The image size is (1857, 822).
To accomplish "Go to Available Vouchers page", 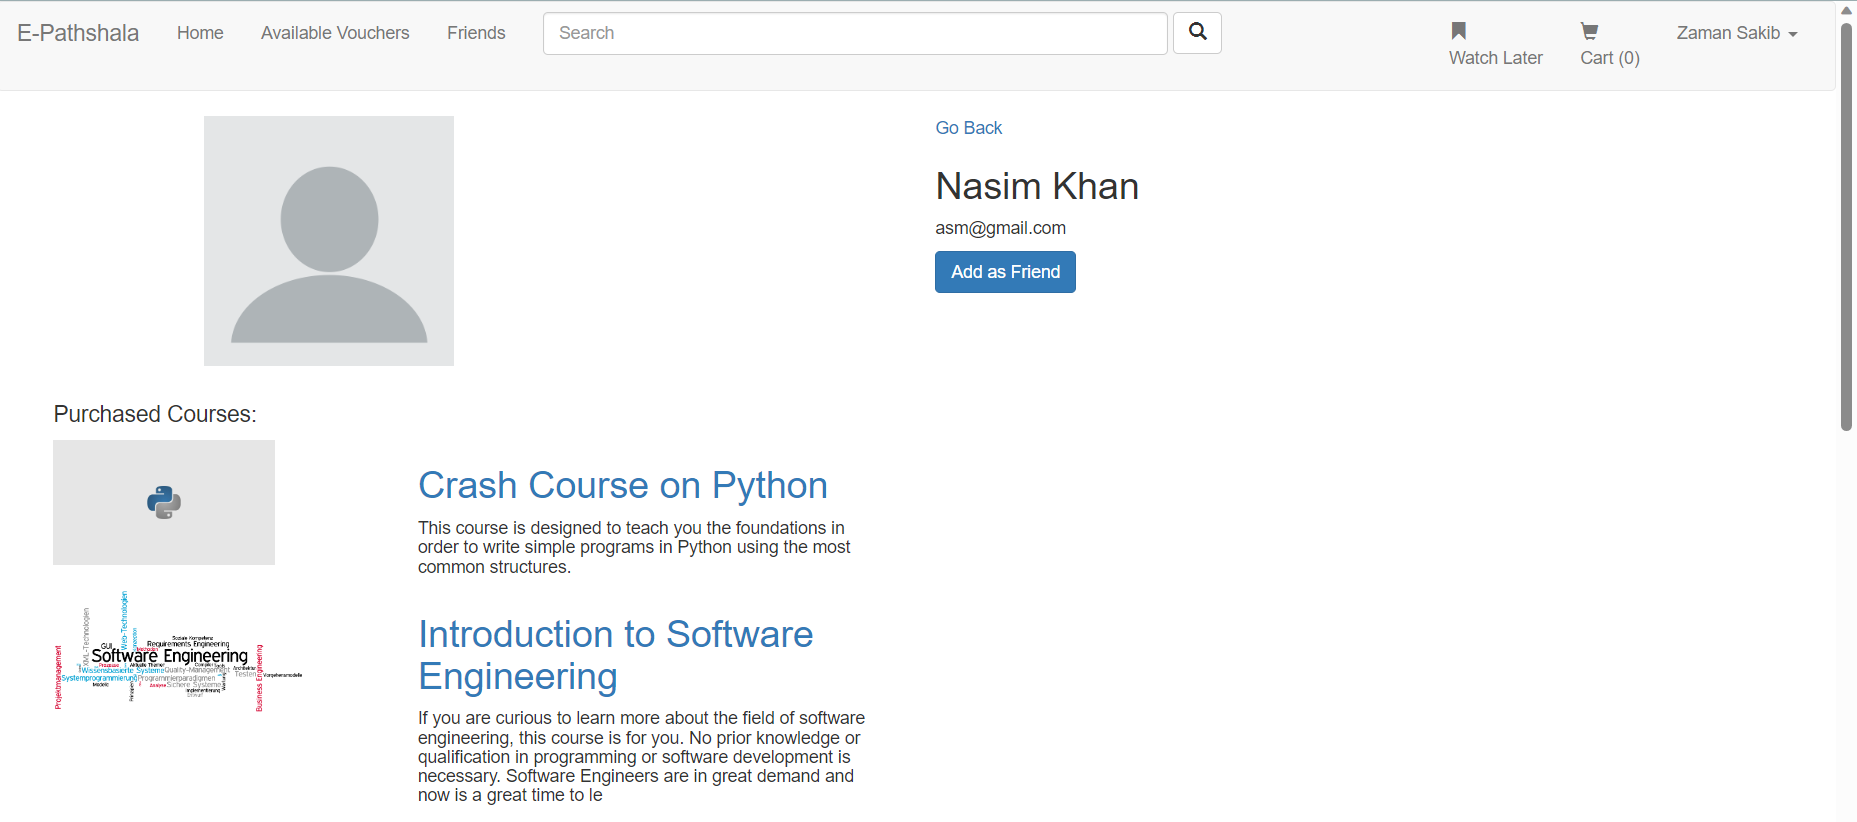I will tap(335, 33).
